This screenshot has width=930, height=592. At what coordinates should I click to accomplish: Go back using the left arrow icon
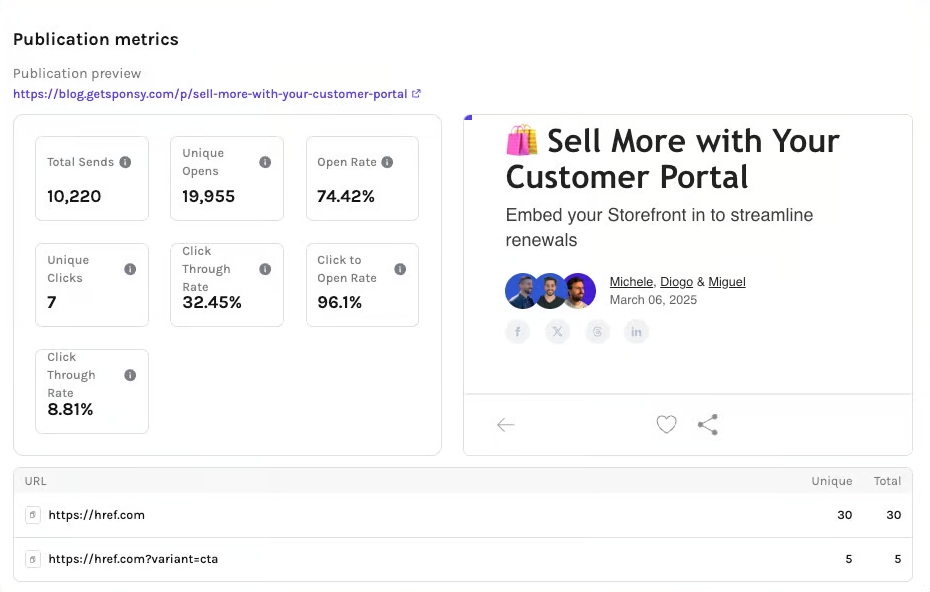505,425
